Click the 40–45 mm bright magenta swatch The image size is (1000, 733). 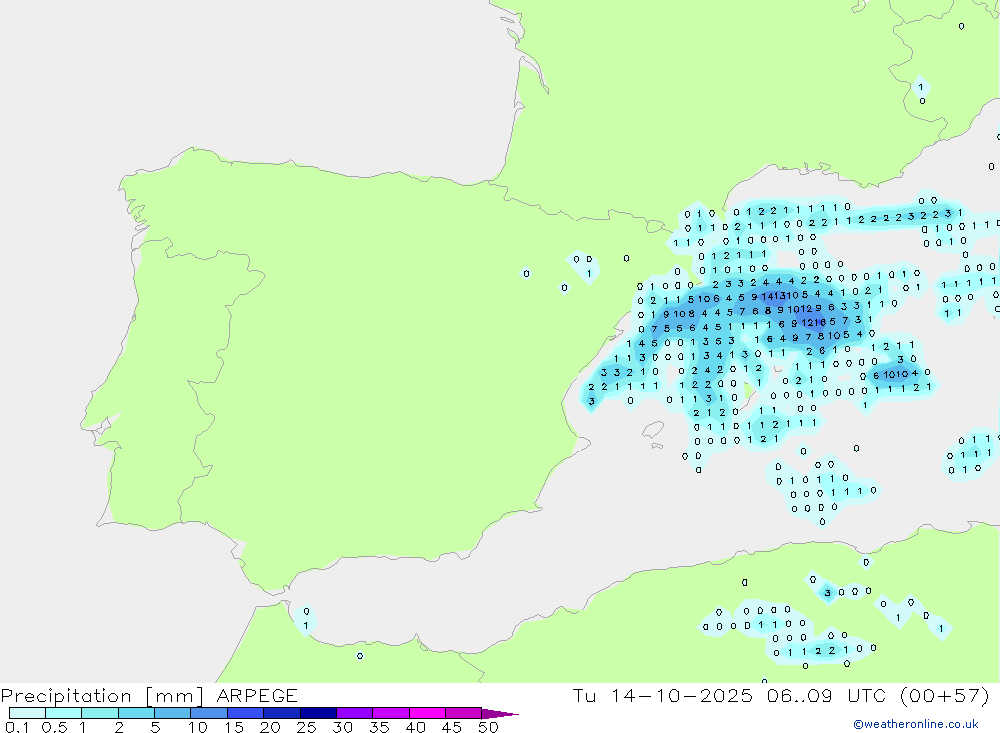[427, 713]
